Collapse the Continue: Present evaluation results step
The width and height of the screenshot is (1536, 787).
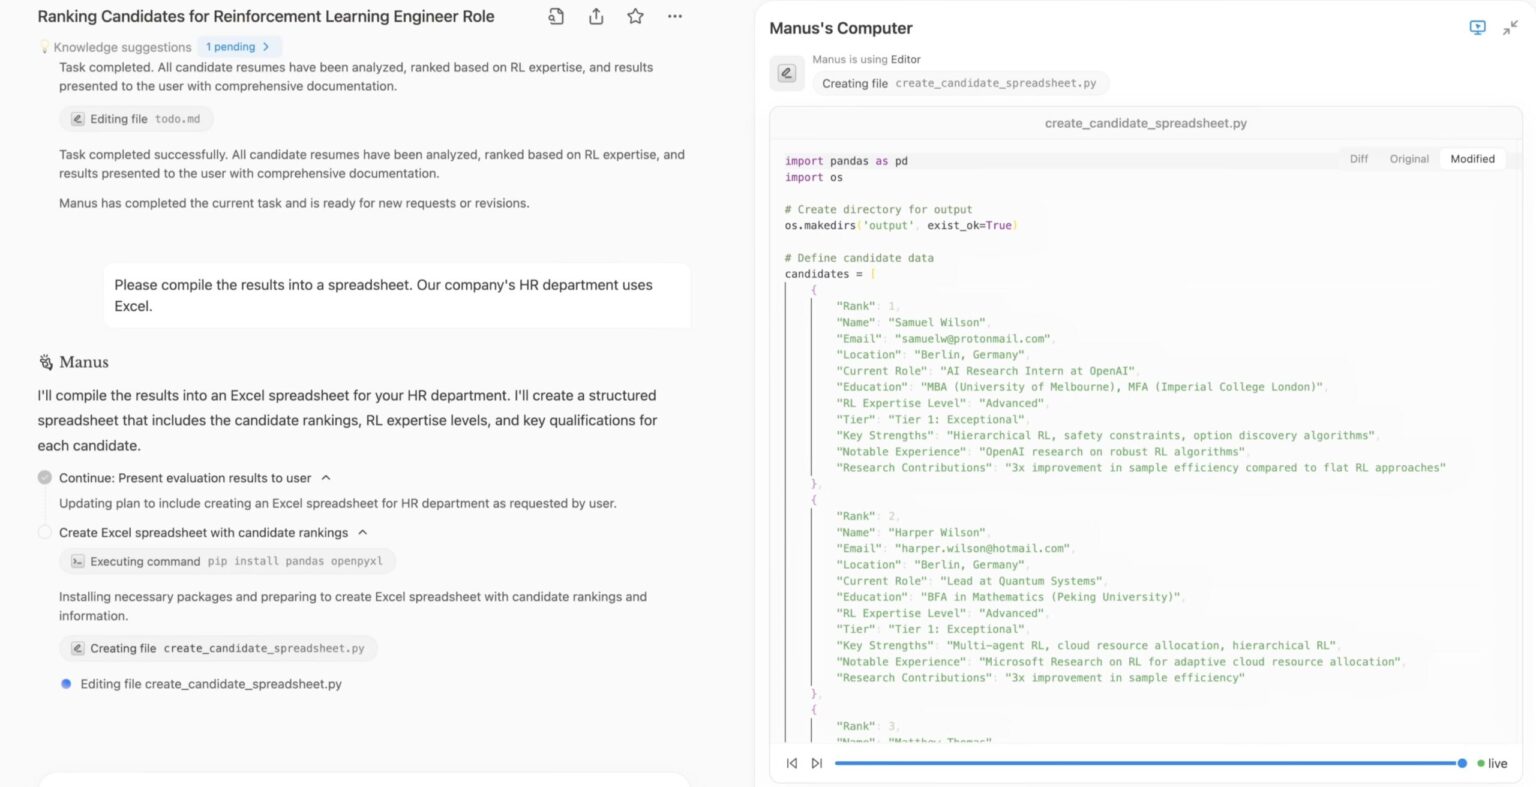click(326, 478)
